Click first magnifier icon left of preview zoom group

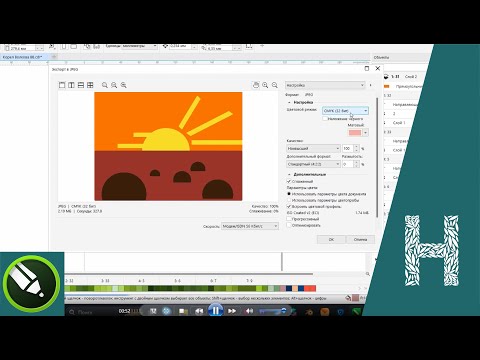pos(105,85)
